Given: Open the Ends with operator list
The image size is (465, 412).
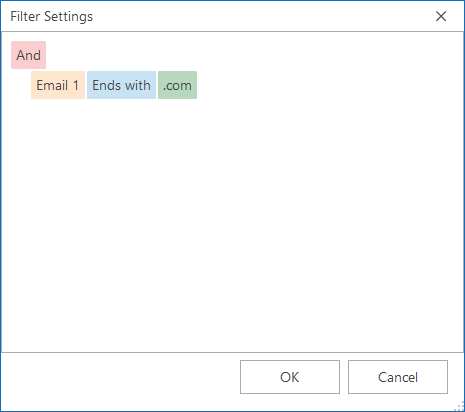Looking at the screenshot, I should point(121,85).
